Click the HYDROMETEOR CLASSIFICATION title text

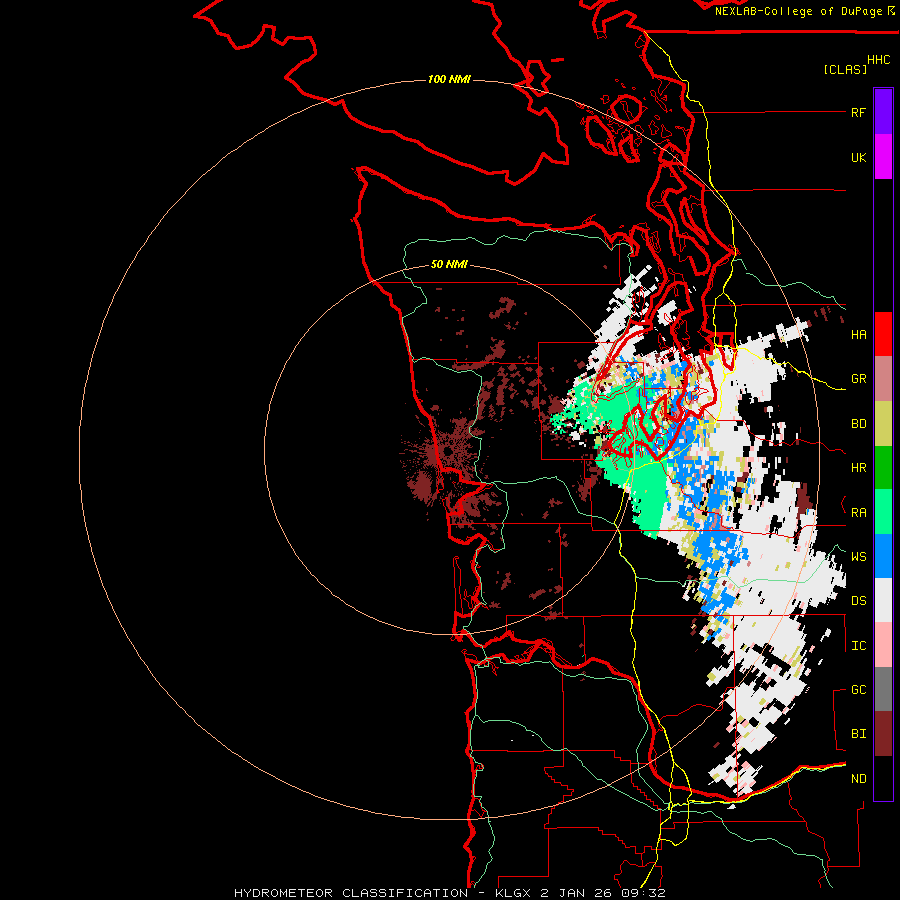[351, 893]
